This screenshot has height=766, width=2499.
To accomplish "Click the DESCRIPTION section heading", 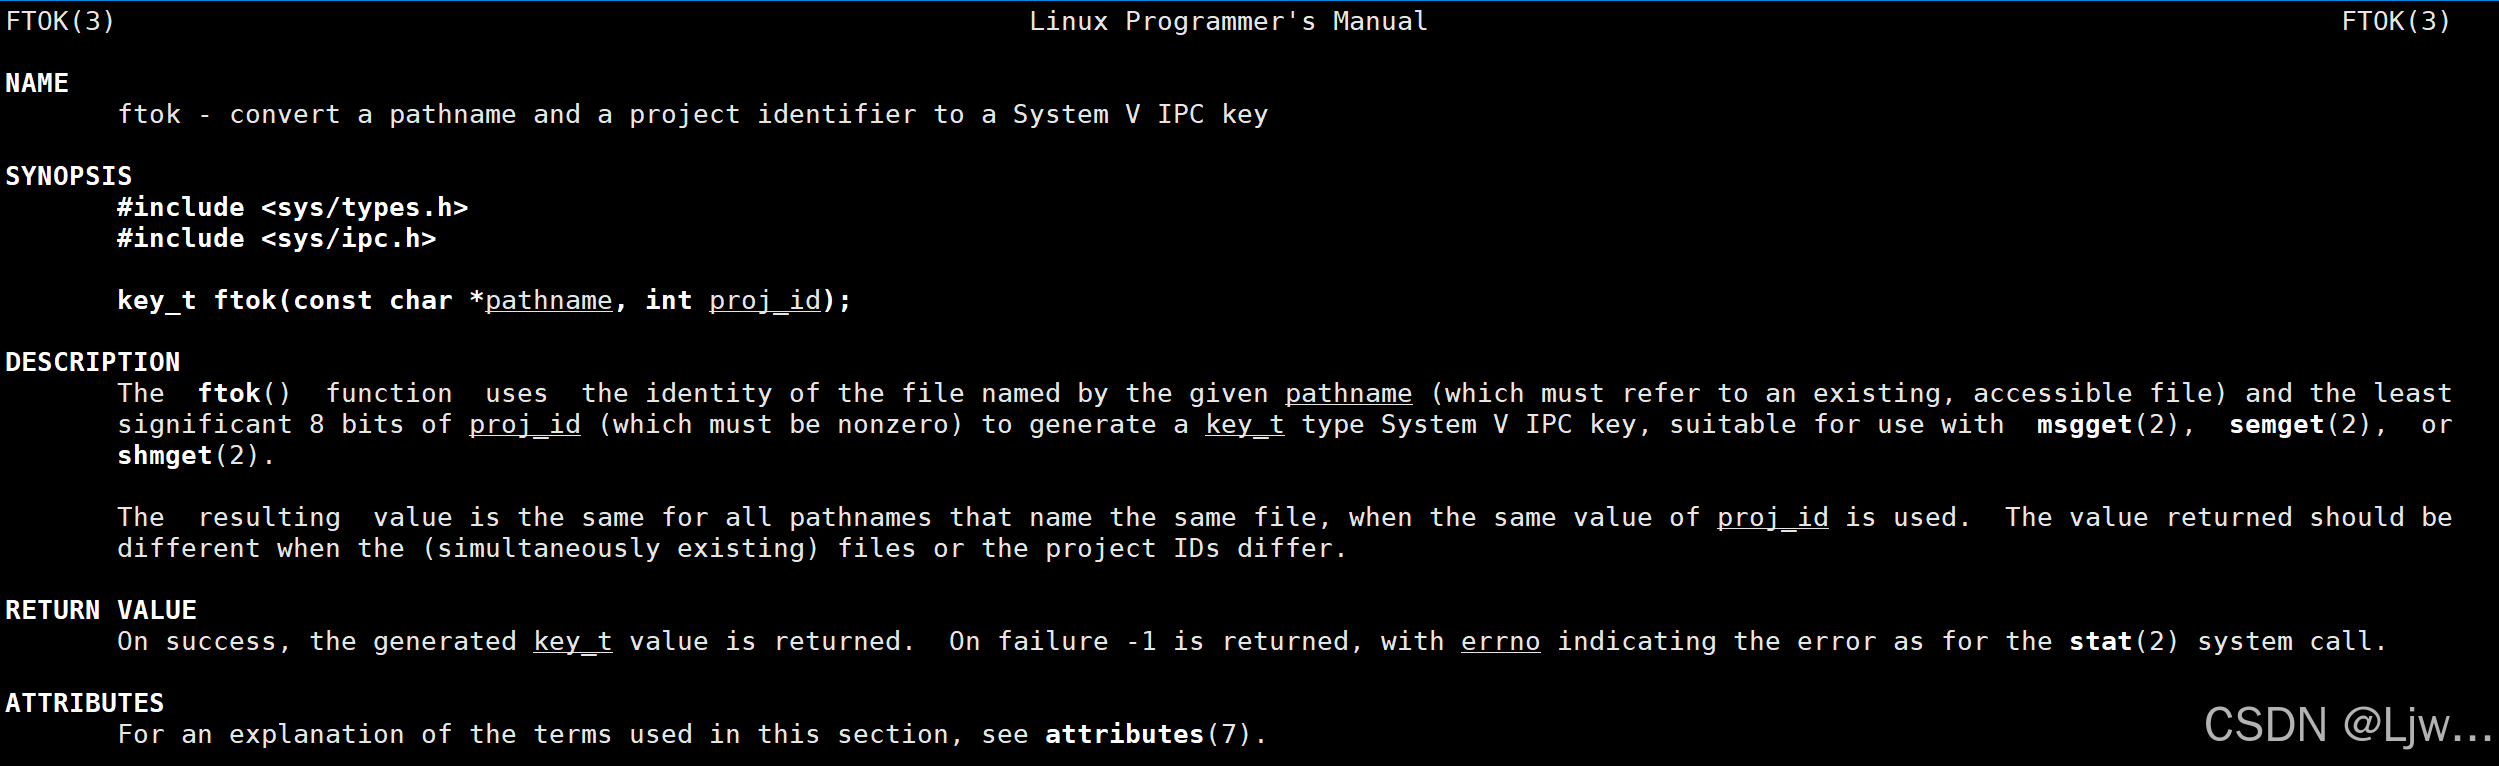I will (x=93, y=362).
